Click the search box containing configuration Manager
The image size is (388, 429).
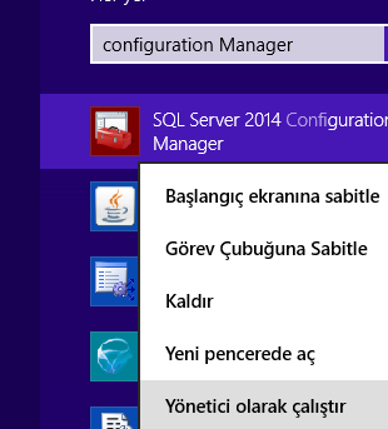237,44
